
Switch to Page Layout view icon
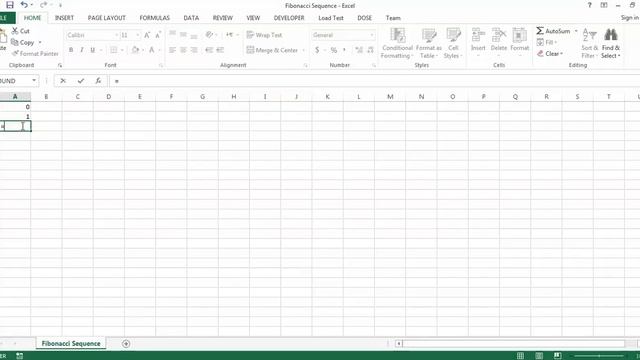point(539,356)
